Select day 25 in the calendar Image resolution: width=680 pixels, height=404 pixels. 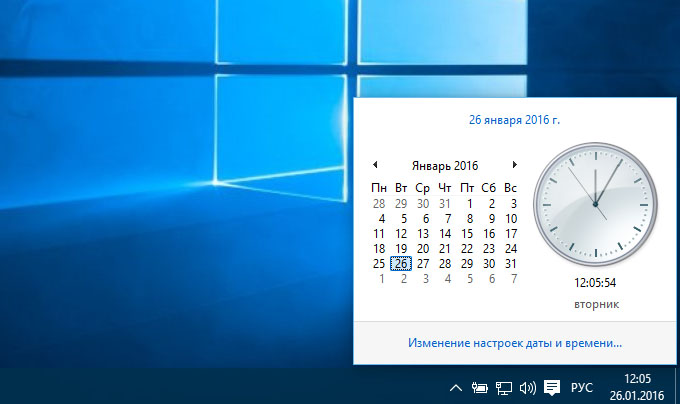point(379,264)
